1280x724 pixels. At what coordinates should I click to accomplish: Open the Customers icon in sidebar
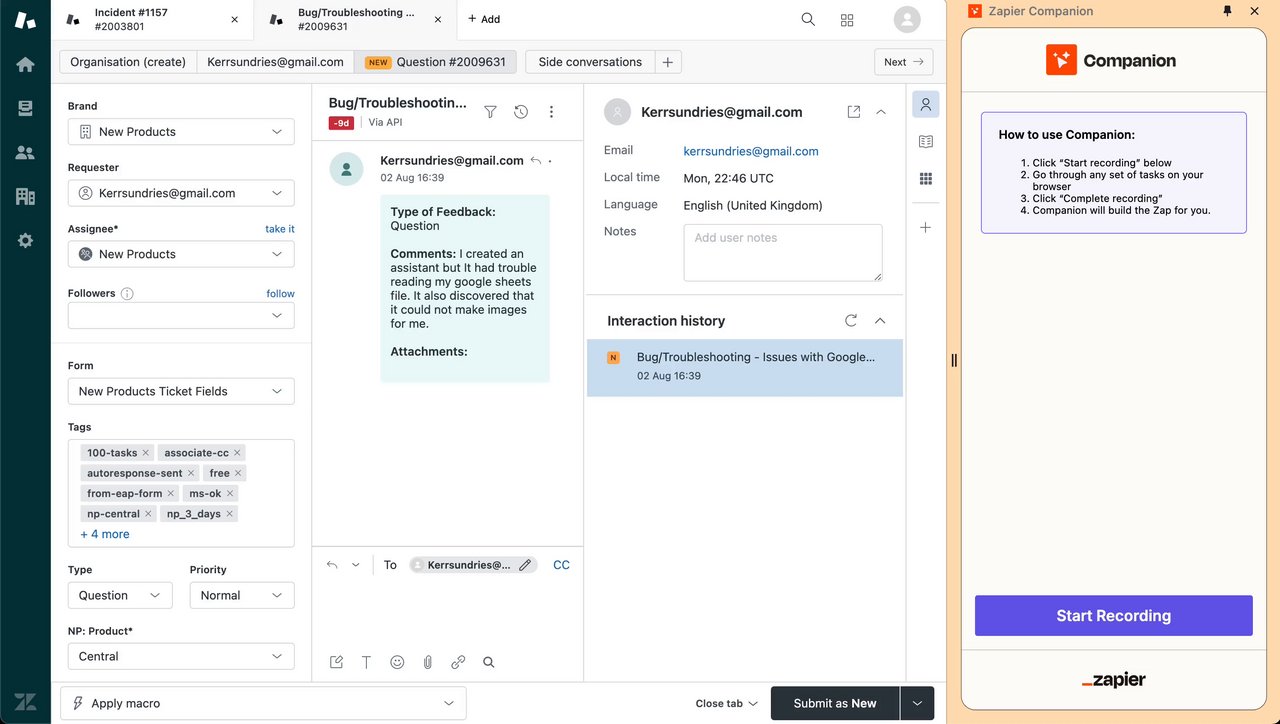[25, 152]
